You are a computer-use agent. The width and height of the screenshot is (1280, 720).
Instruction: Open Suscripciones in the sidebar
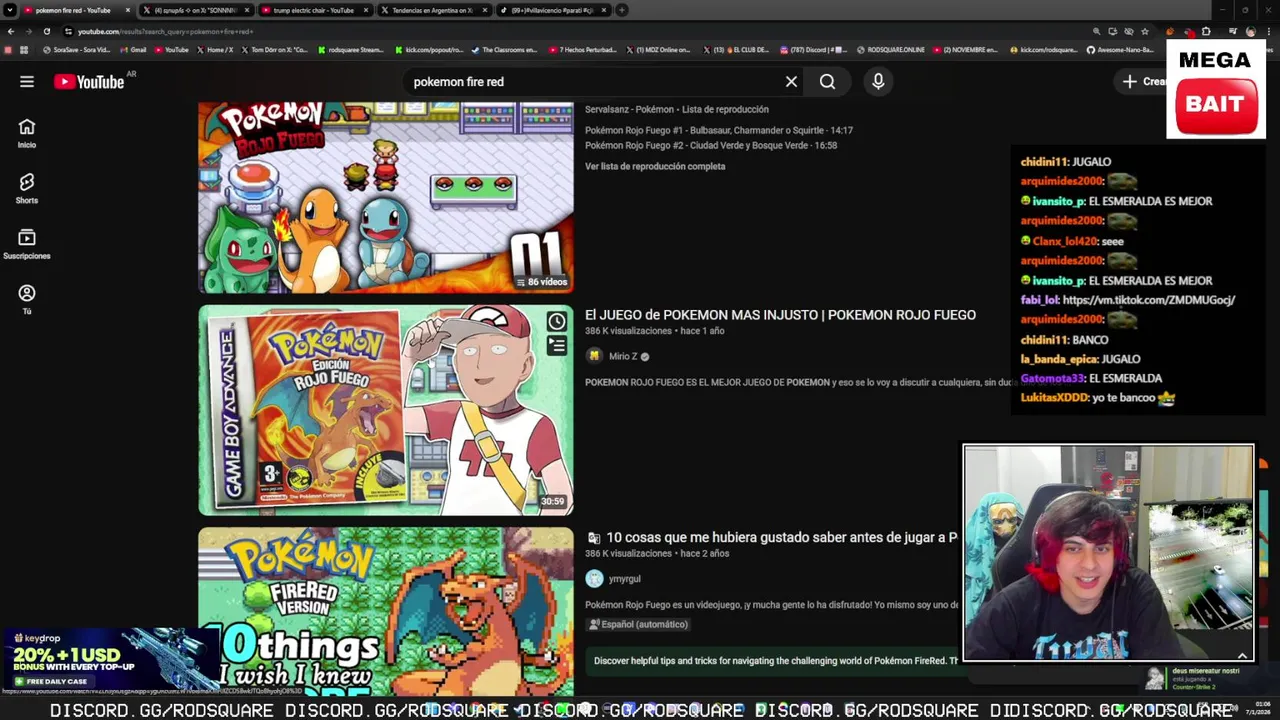27,244
